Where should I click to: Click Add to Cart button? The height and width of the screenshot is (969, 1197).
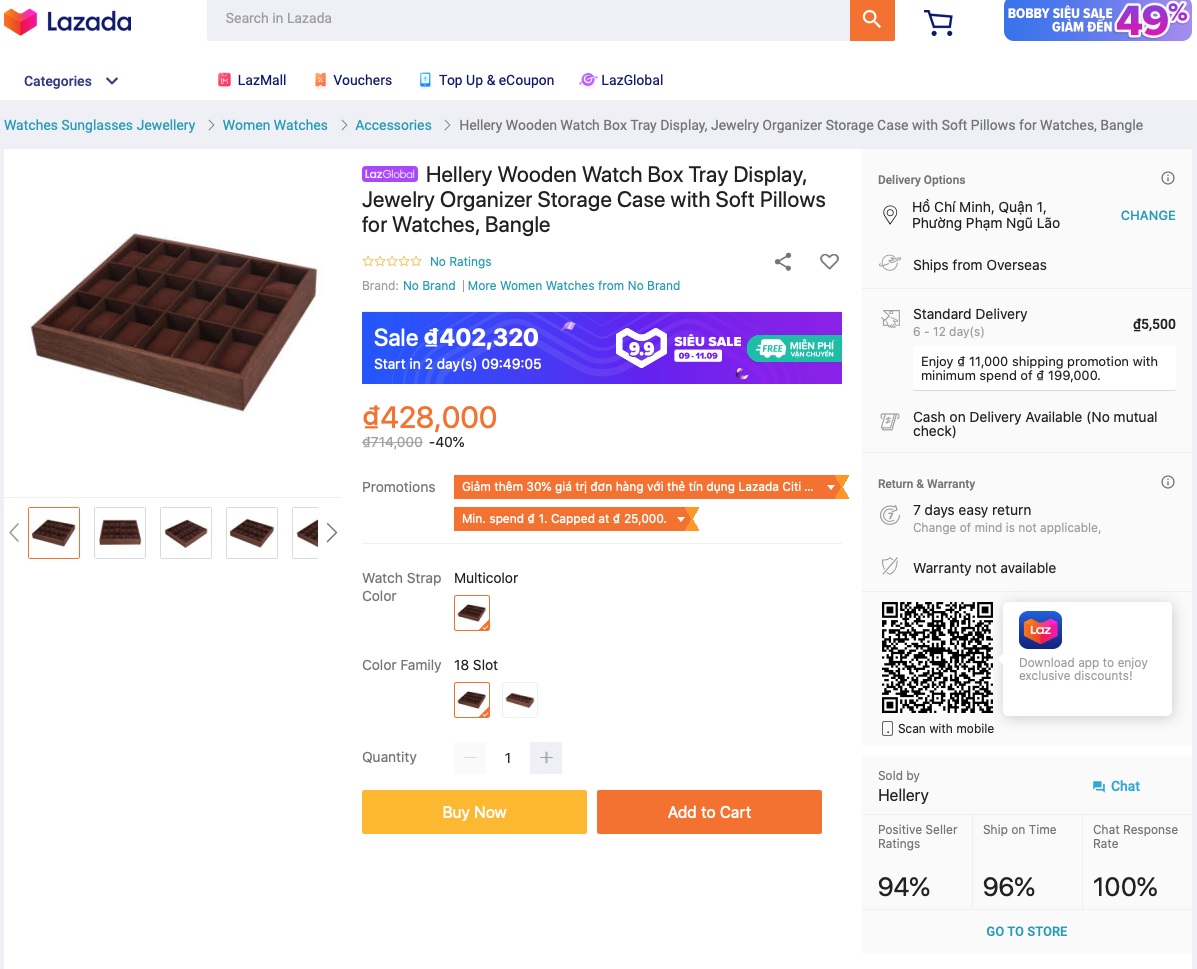click(x=709, y=812)
